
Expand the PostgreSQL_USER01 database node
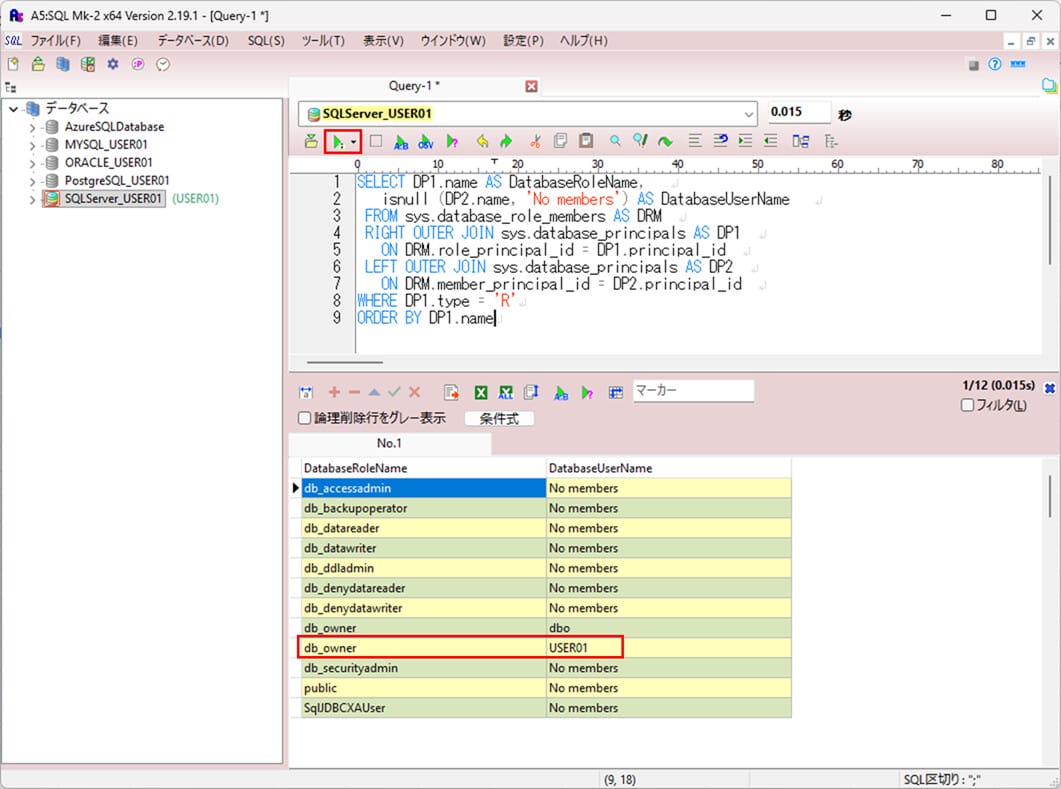click(32, 181)
